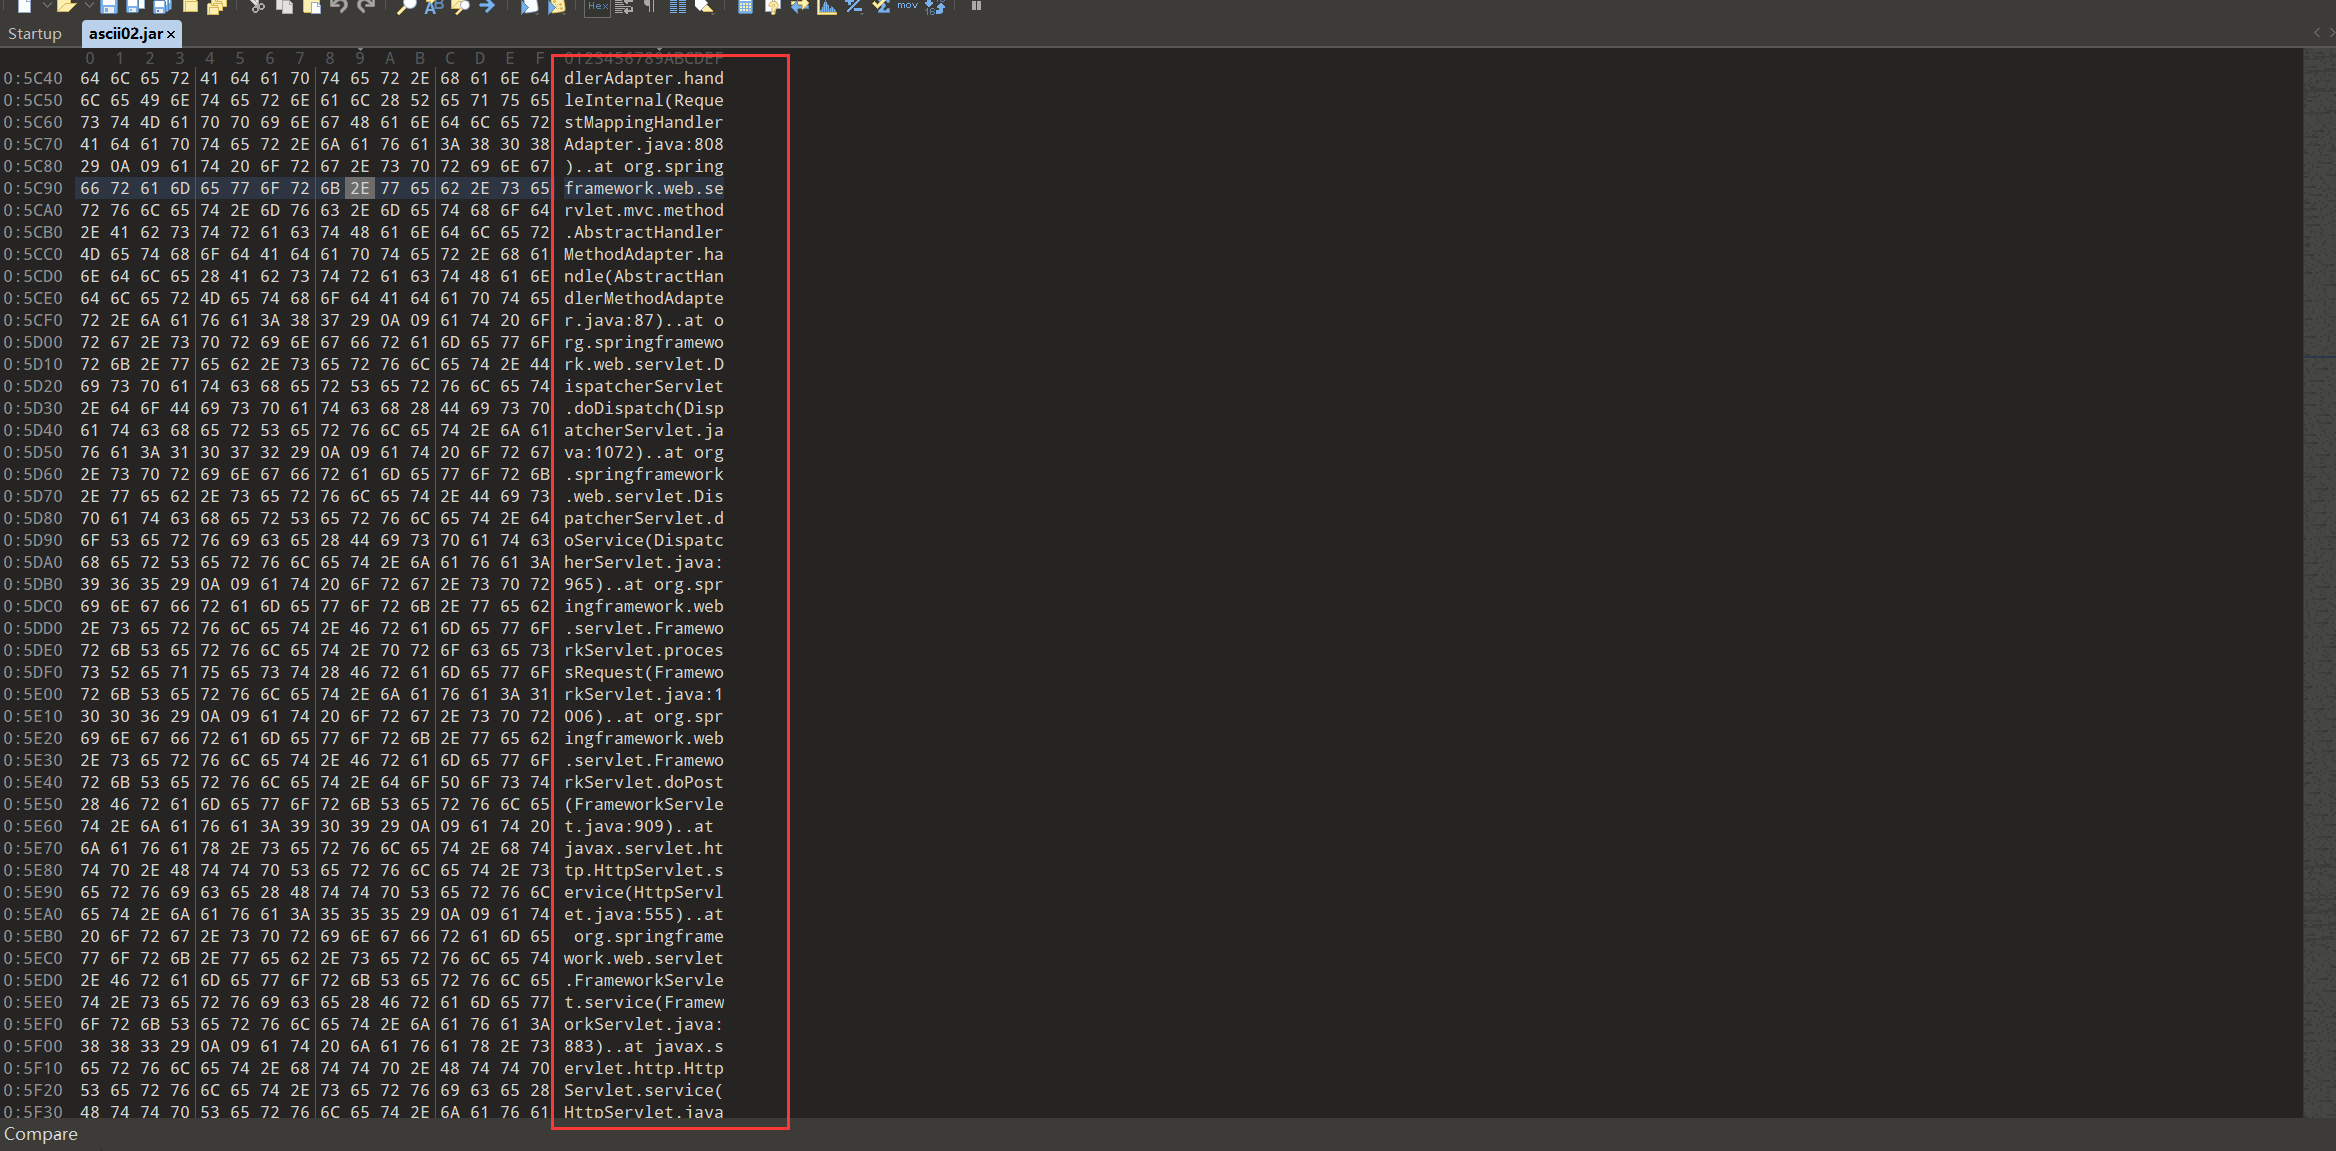The height and width of the screenshot is (1151, 2336).
Task: Click the highlighter dropdown icon
Action: coord(704,6)
